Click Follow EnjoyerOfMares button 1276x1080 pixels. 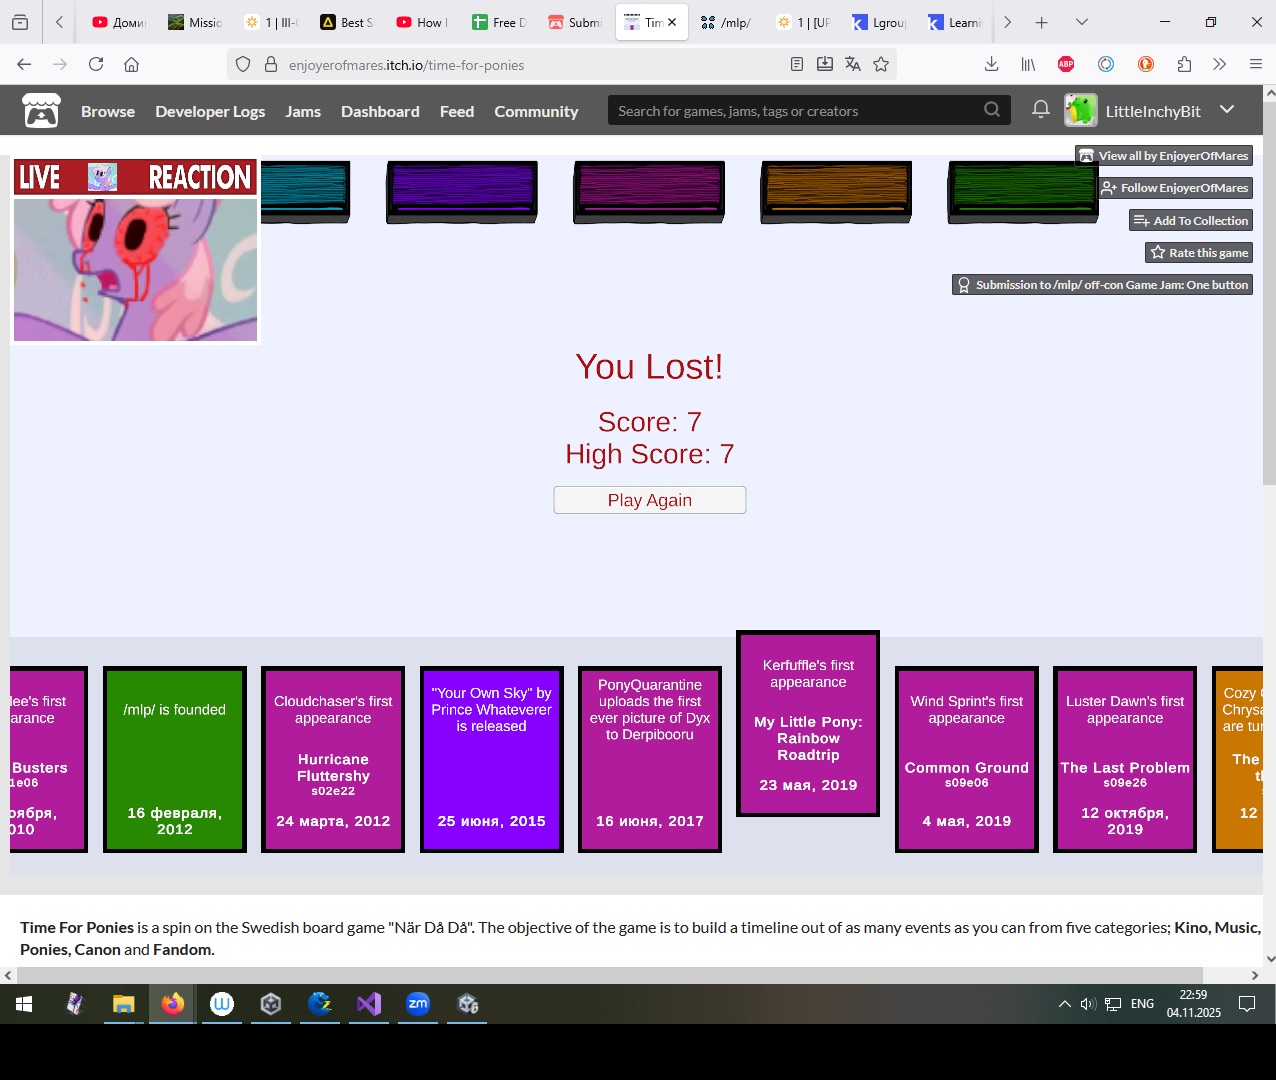tap(1175, 188)
